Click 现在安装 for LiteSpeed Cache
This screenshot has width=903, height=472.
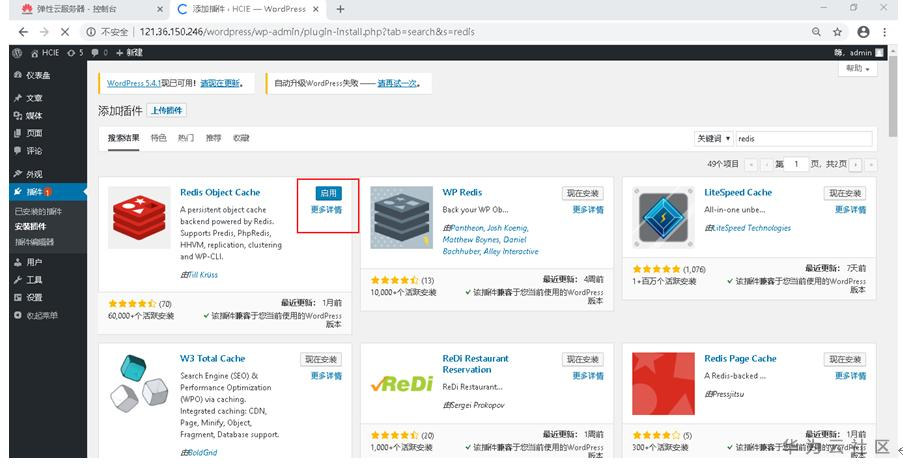pos(845,193)
